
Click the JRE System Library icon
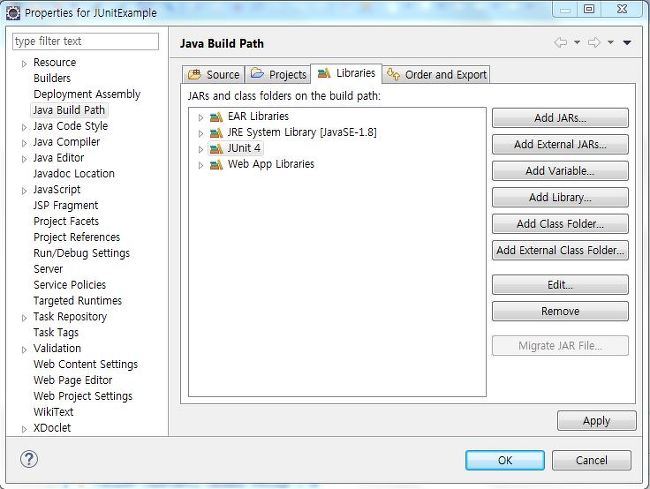pyautogui.click(x=216, y=133)
